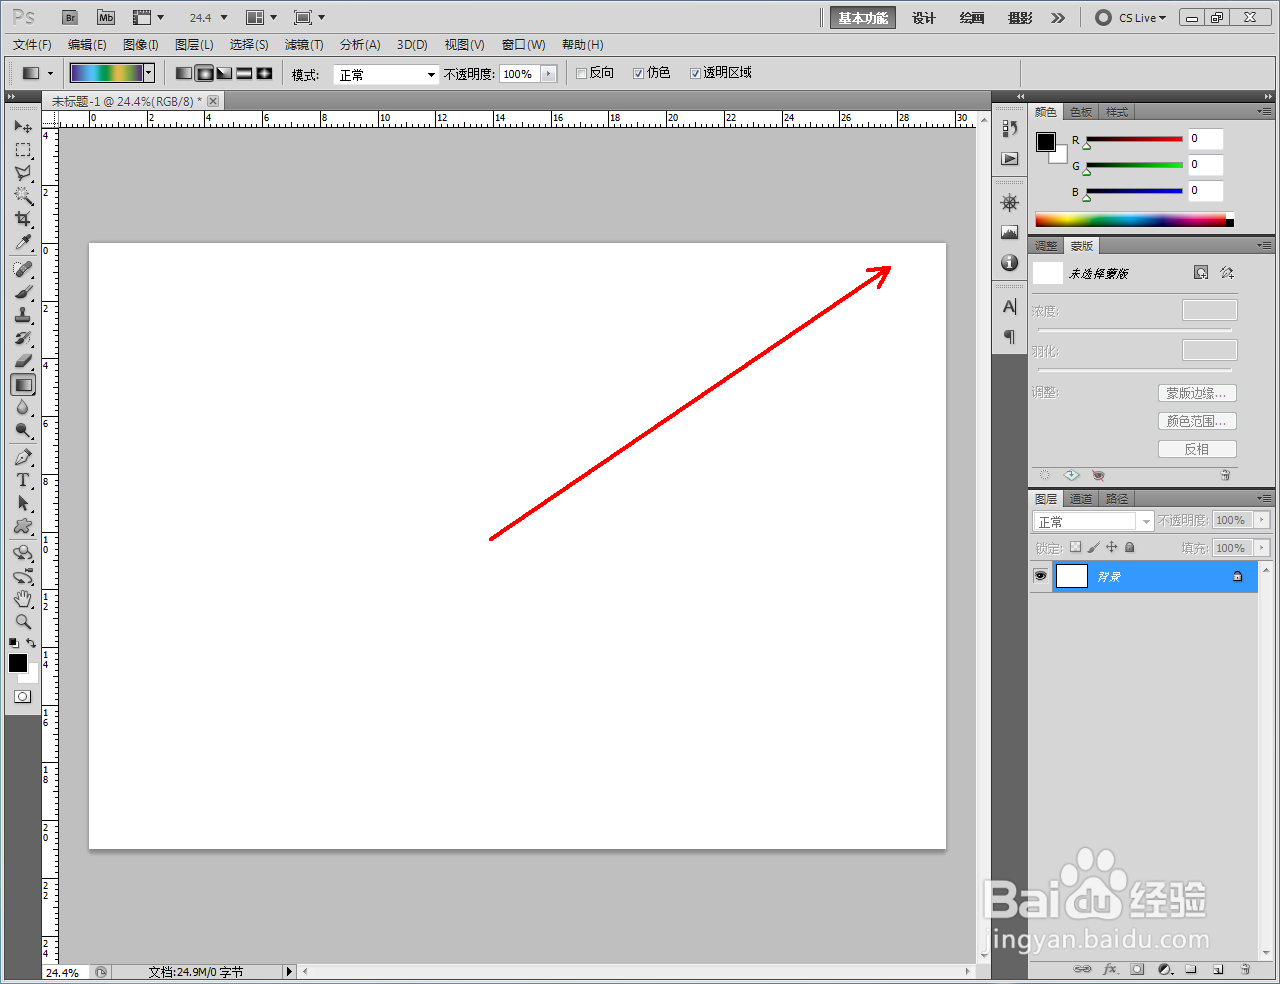Viewport: 1280px width, 984px height.
Task: Enable the 反向 (reverse) checkbox
Action: point(581,73)
